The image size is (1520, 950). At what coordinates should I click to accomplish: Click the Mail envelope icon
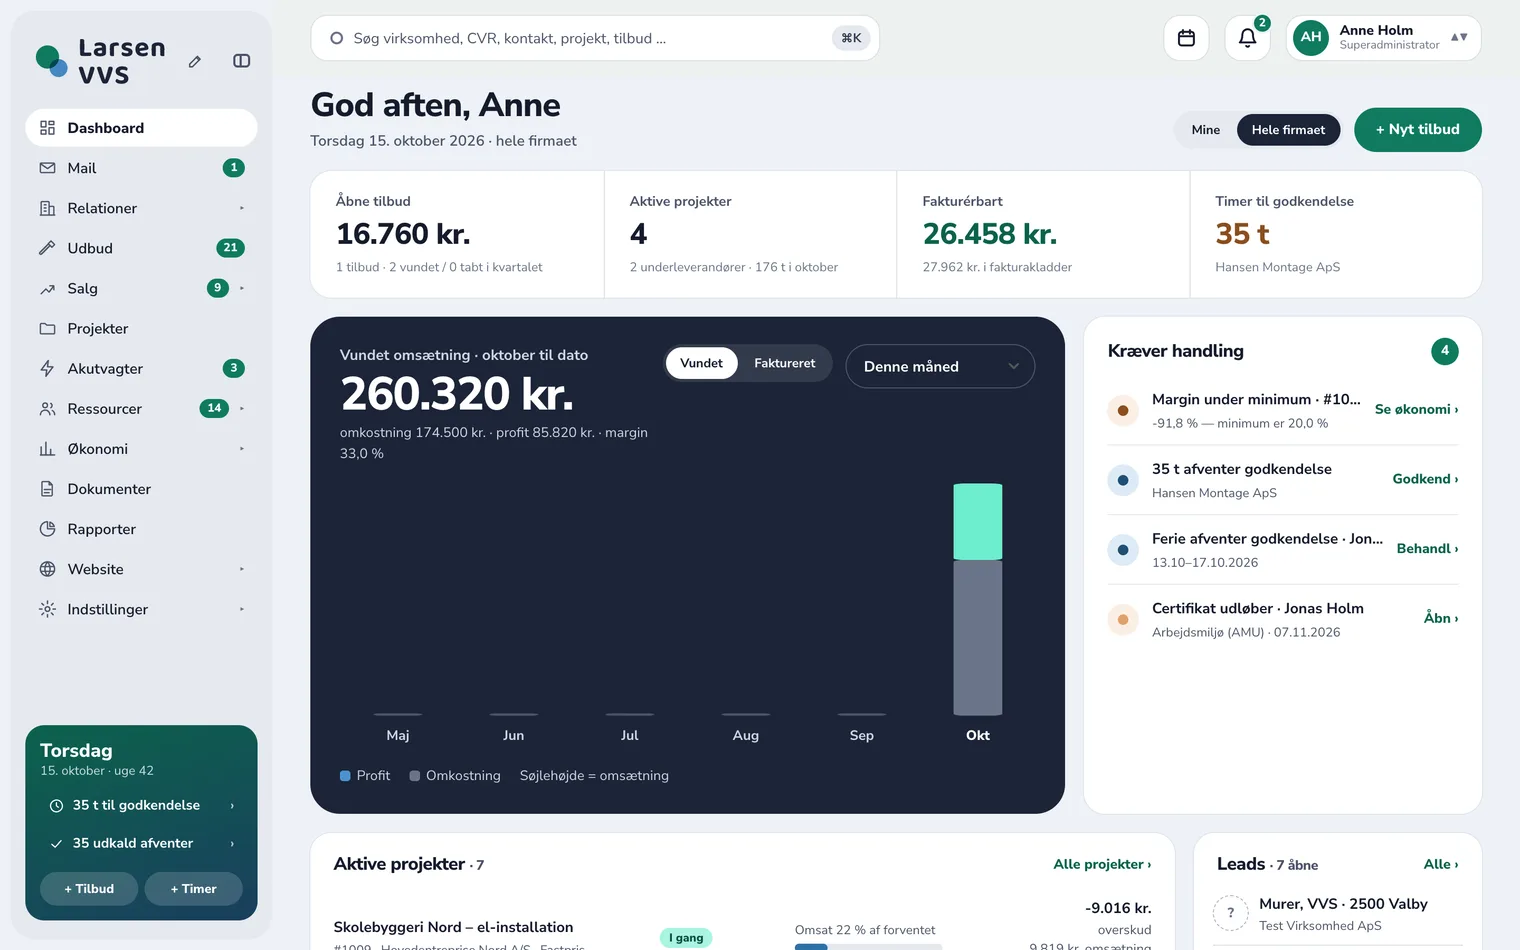[x=47, y=168]
